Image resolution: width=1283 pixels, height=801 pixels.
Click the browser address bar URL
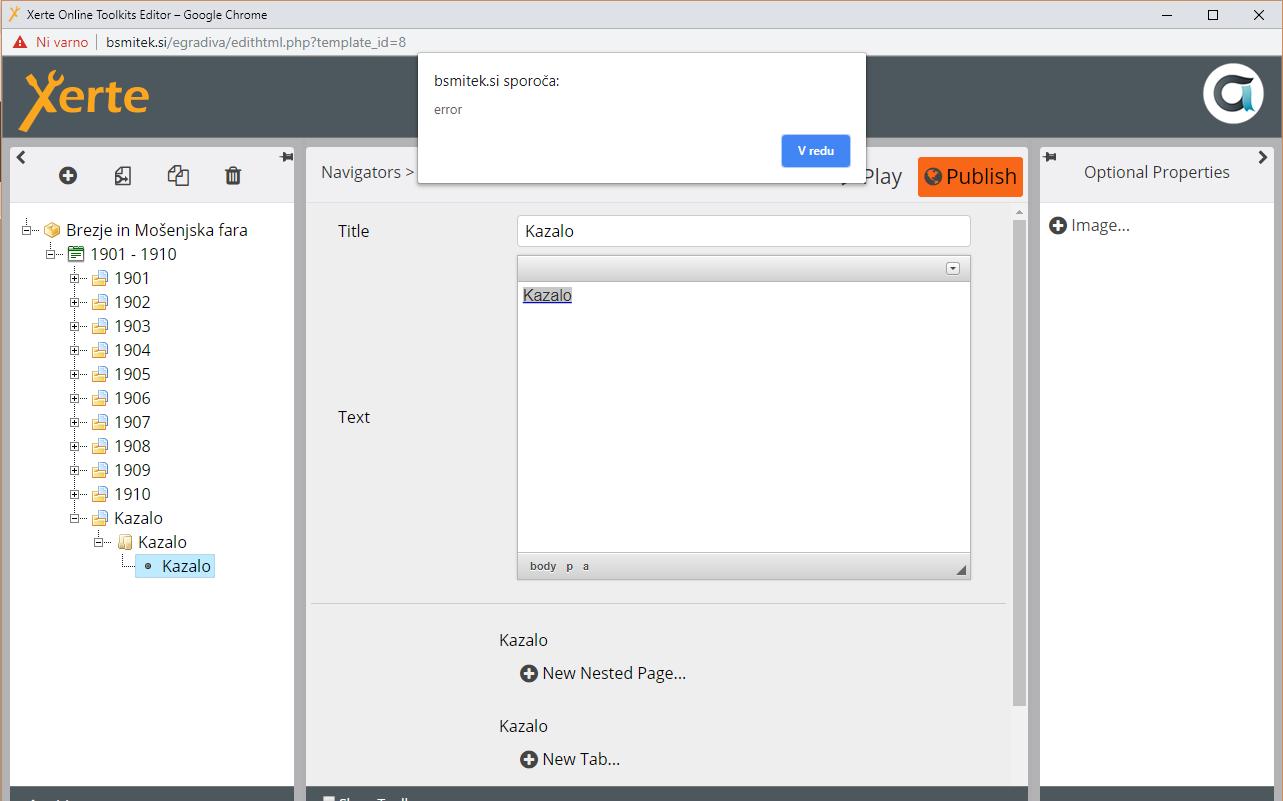(x=256, y=42)
